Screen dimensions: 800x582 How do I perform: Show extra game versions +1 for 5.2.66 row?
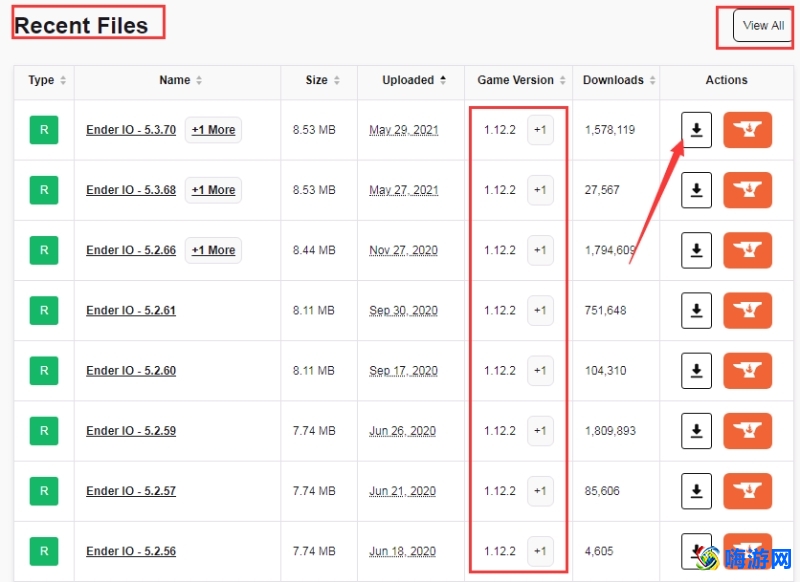click(x=540, y=250)
